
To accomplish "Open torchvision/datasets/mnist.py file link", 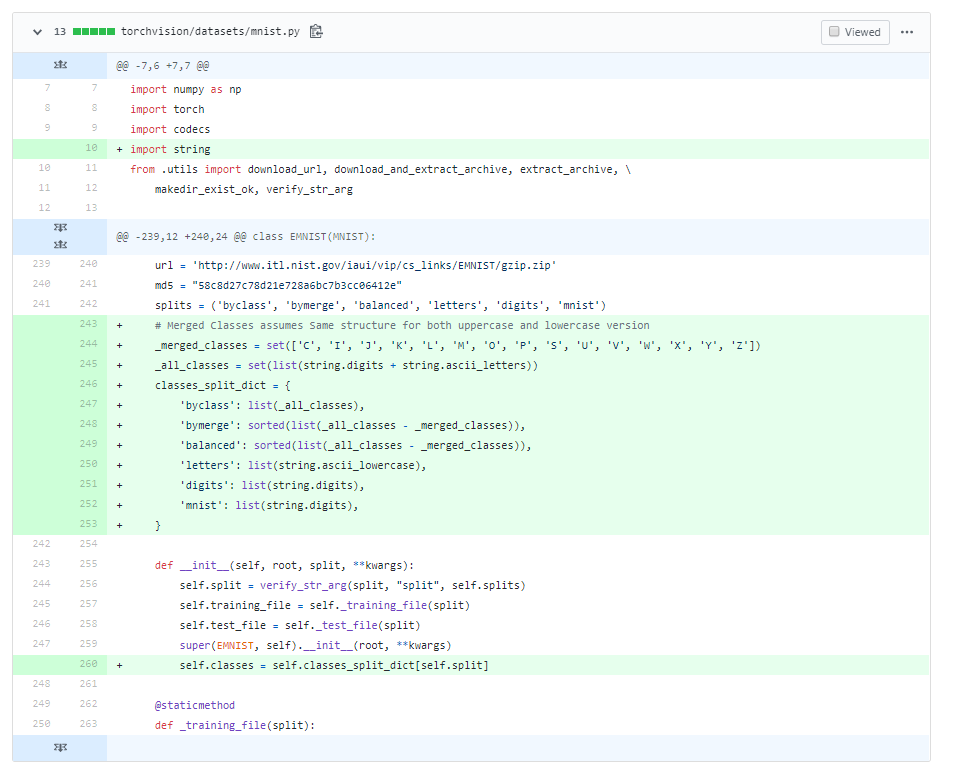I will (x=210, y=32).
